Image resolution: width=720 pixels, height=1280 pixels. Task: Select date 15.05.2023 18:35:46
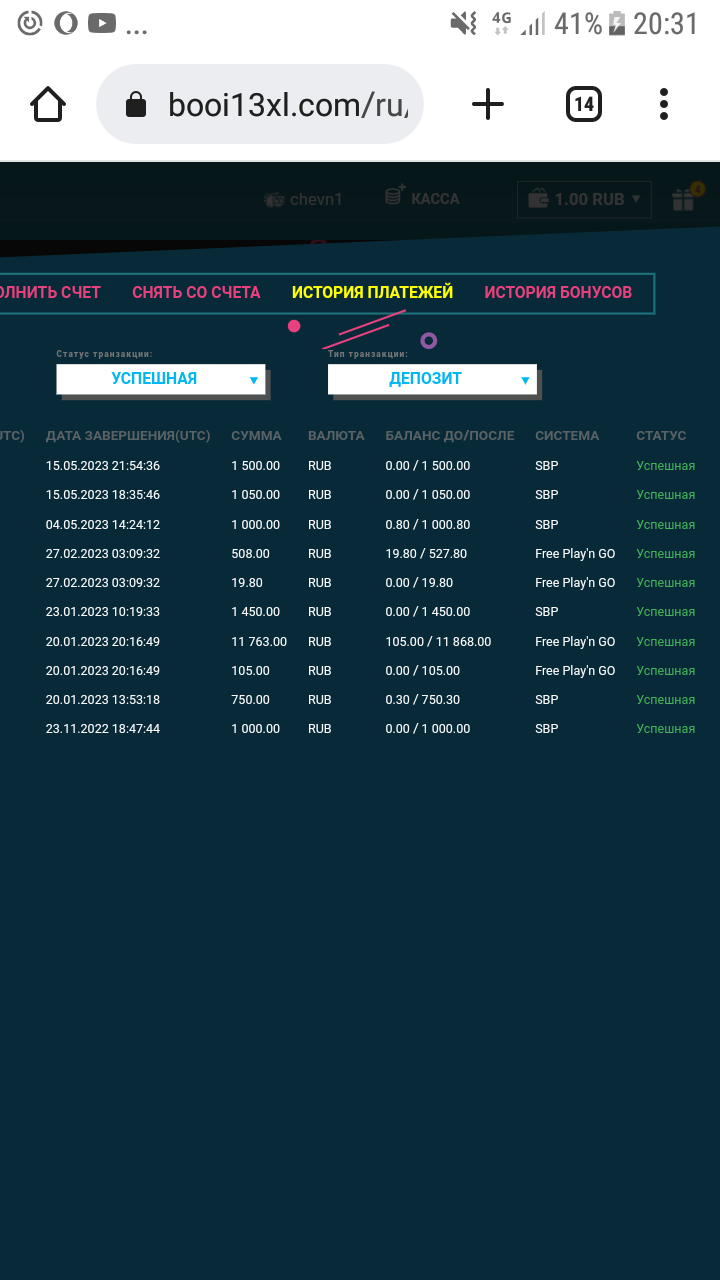(x=103, y=495)
